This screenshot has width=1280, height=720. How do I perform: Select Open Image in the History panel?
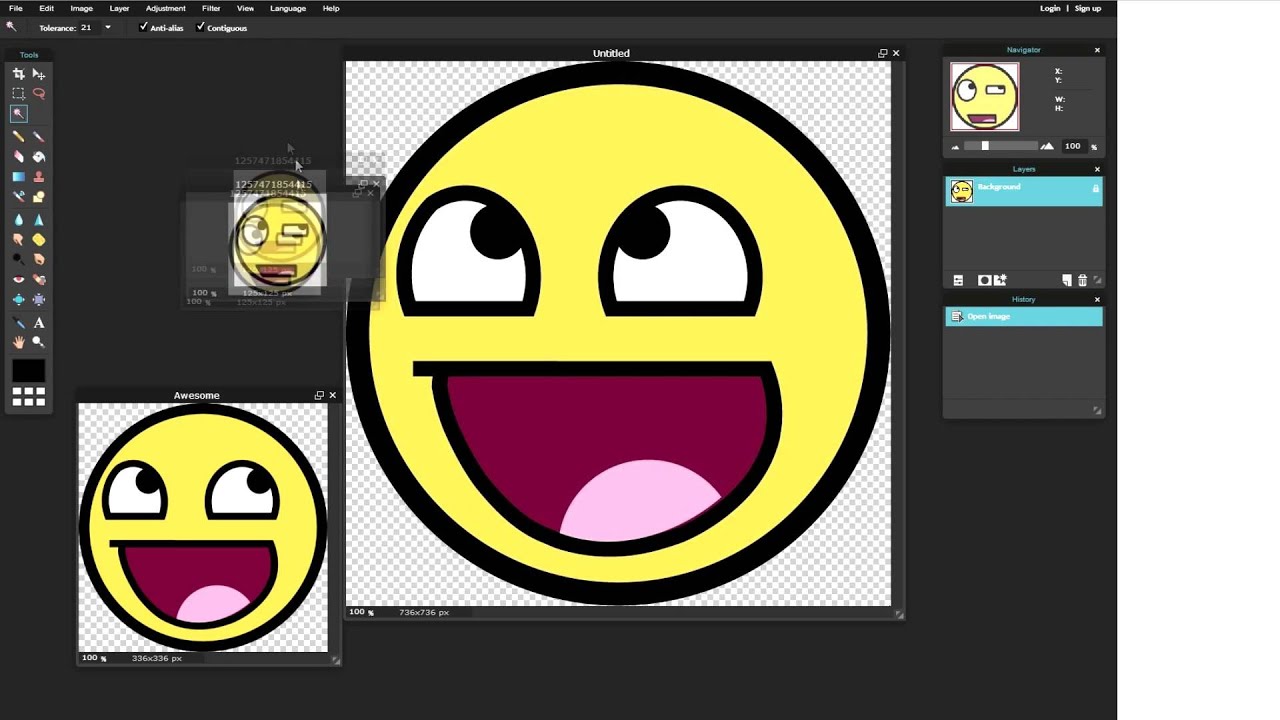click(988, 316)
